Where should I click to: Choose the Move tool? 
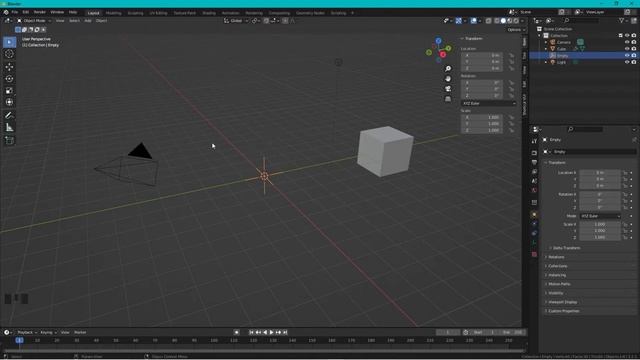9,67
